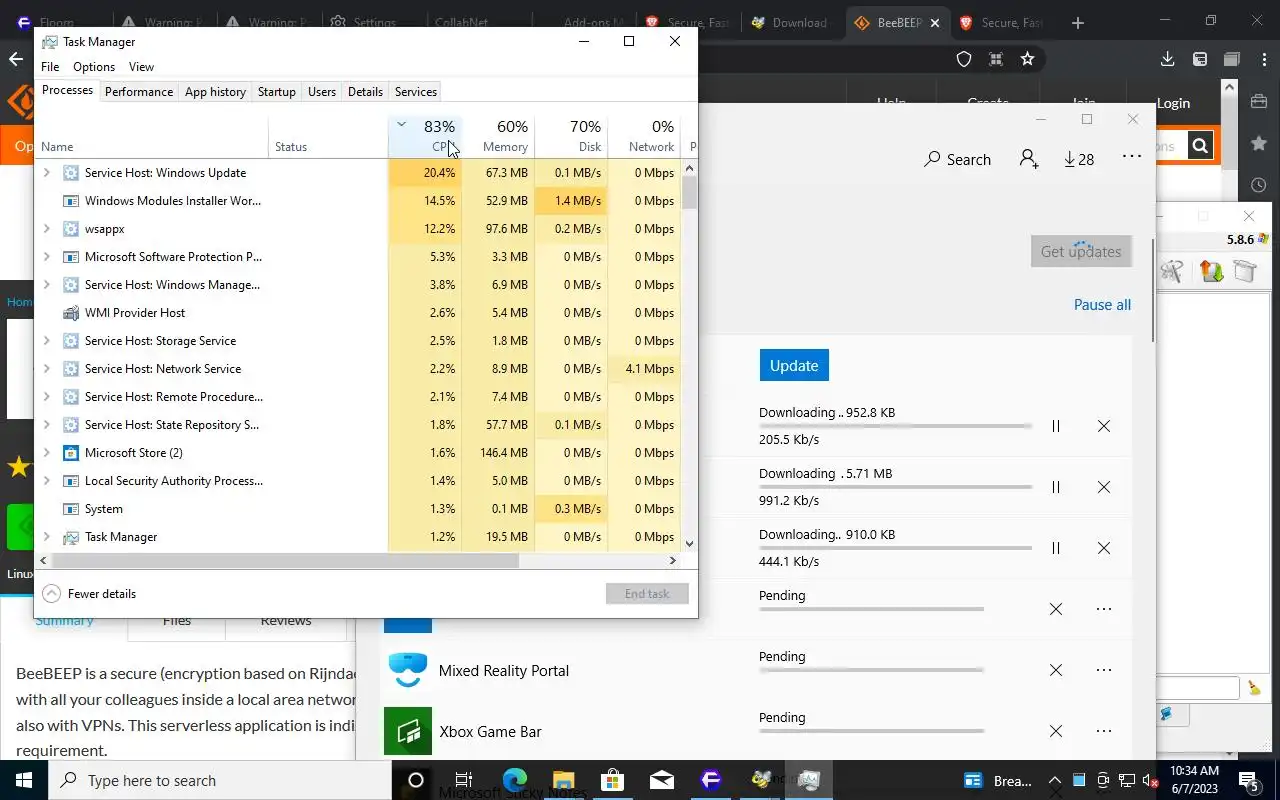Pause the 5.71 MB download

pyautogui.click(x=1056, y=487)
